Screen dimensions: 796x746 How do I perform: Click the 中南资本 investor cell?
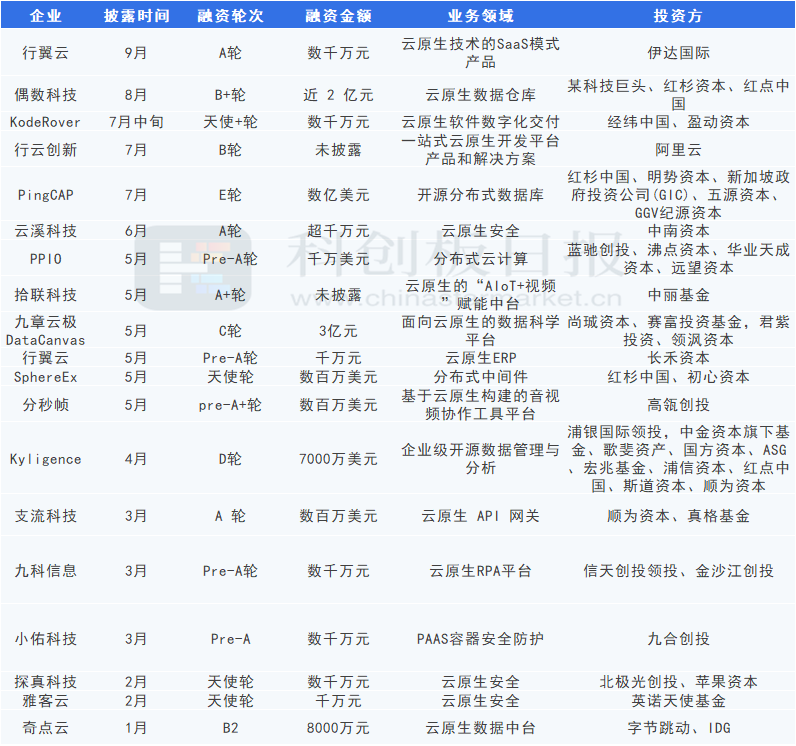(x=678, y=231)
